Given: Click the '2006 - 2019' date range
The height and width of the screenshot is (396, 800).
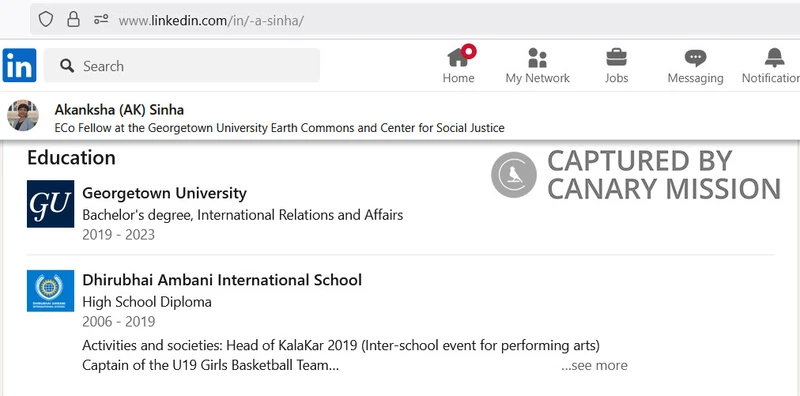Looking at the screenshot, I should point(118,322).
